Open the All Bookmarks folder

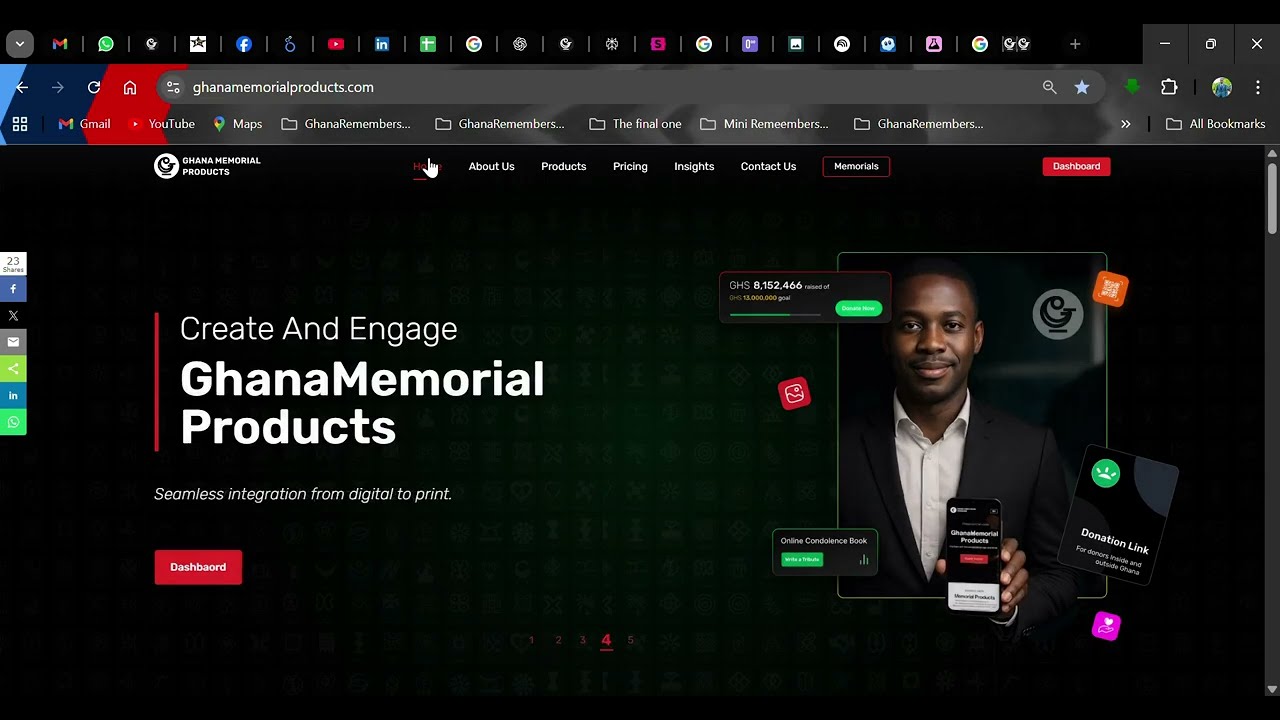click(1216, 124)
